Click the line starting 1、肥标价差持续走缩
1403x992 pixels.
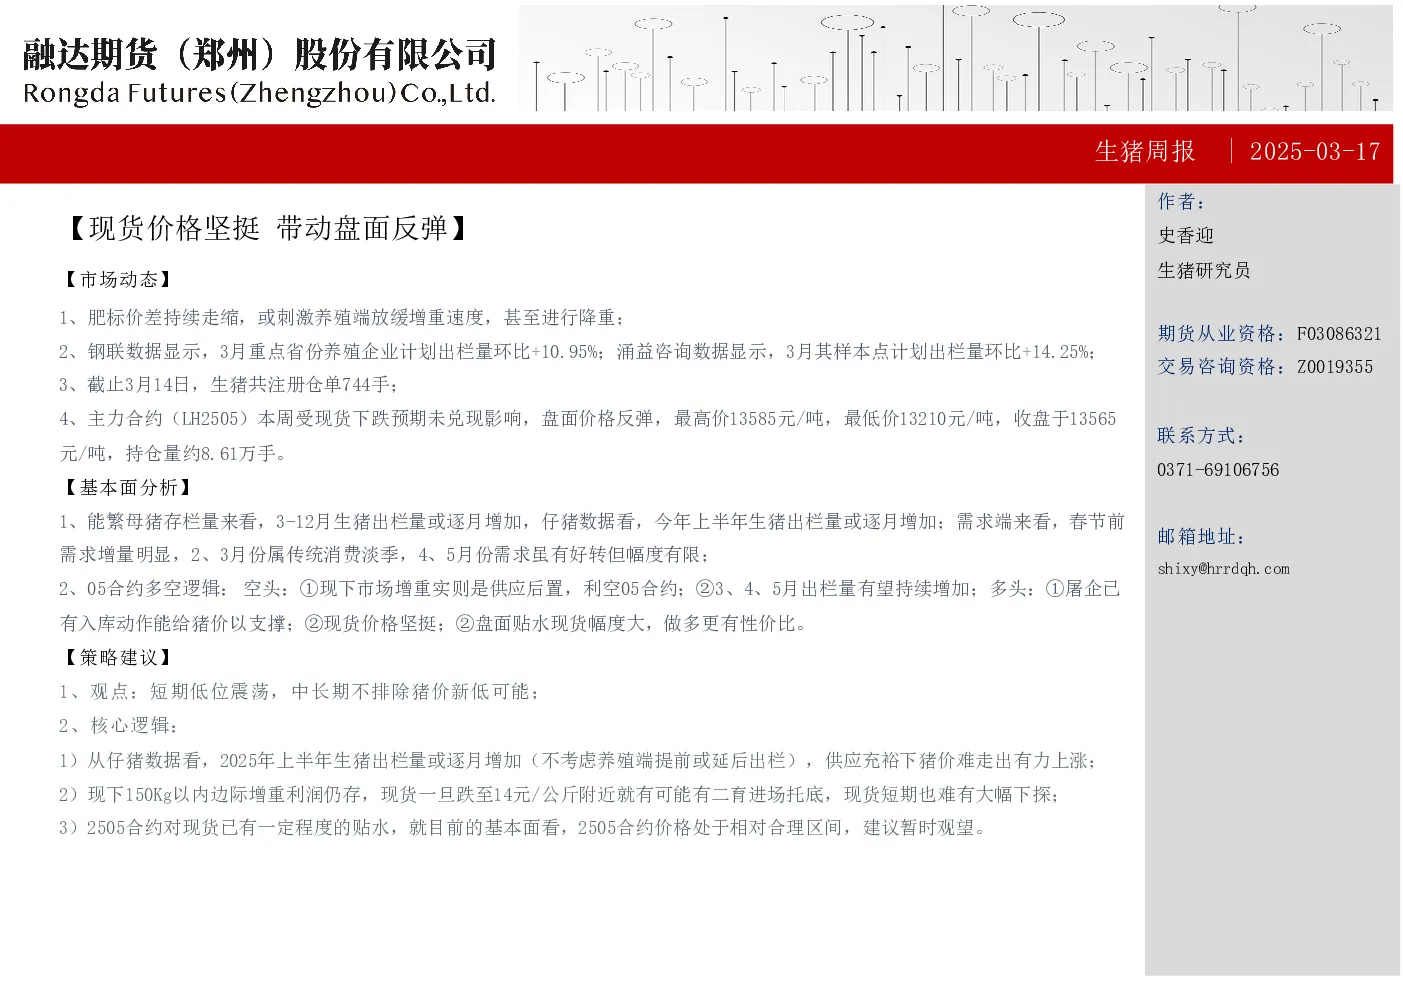(342, 317)
